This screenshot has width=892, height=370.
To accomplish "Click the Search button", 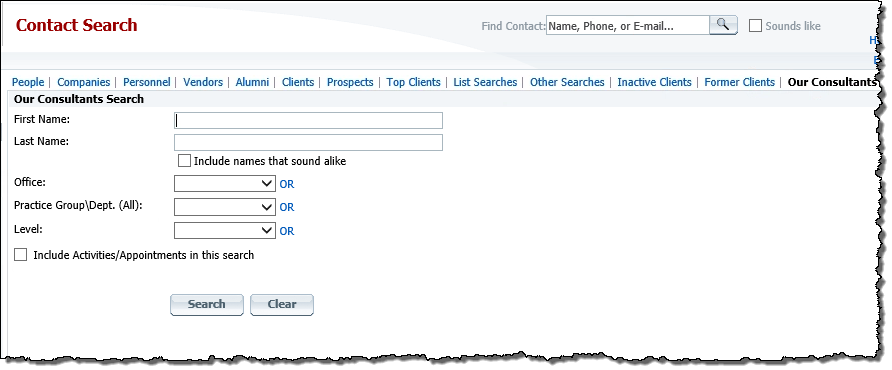I will (x=207, y=305).
